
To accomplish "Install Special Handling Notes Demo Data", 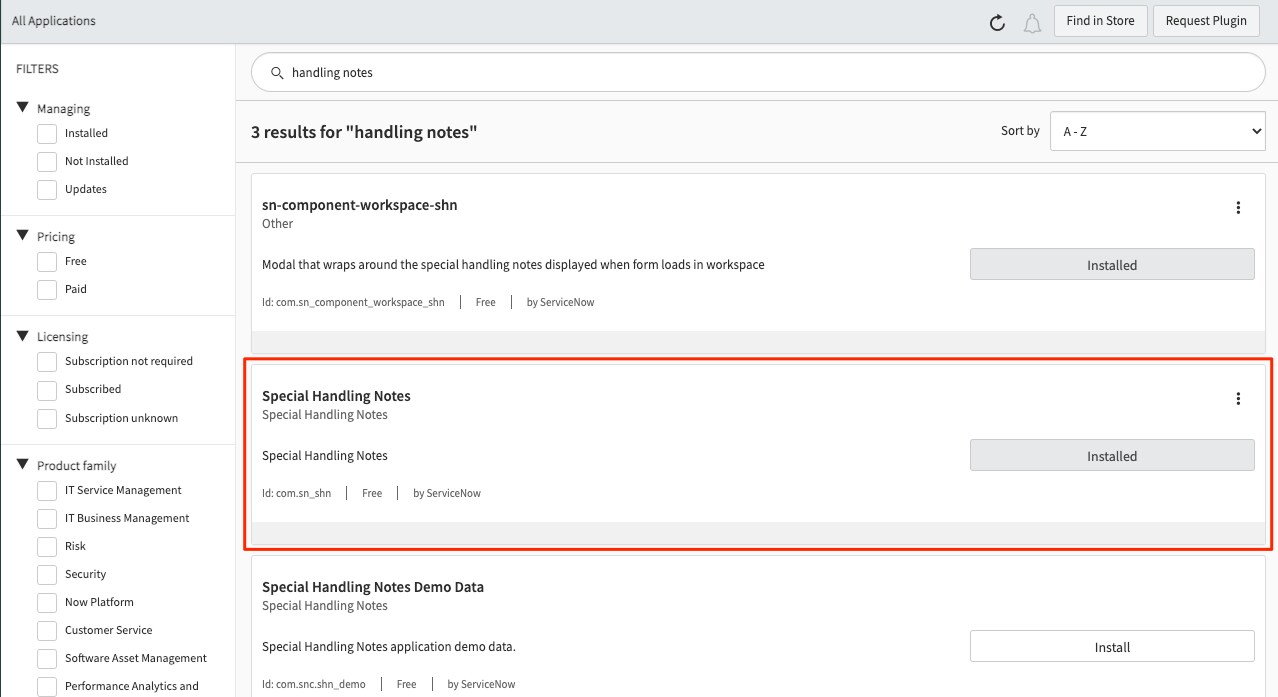I will (1112, 646).
